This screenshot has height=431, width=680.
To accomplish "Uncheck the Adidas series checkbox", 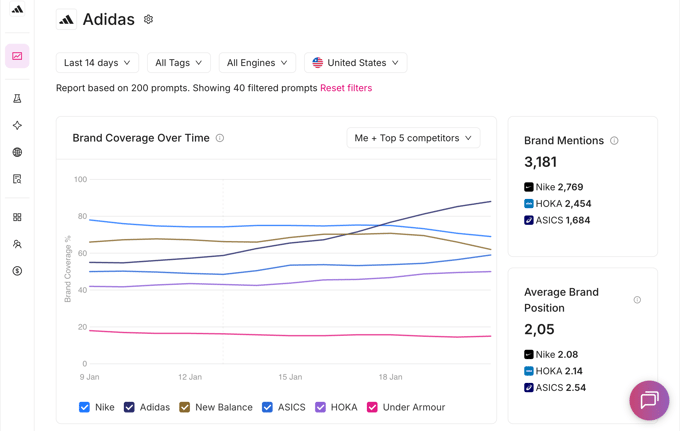I will [129, 407].
